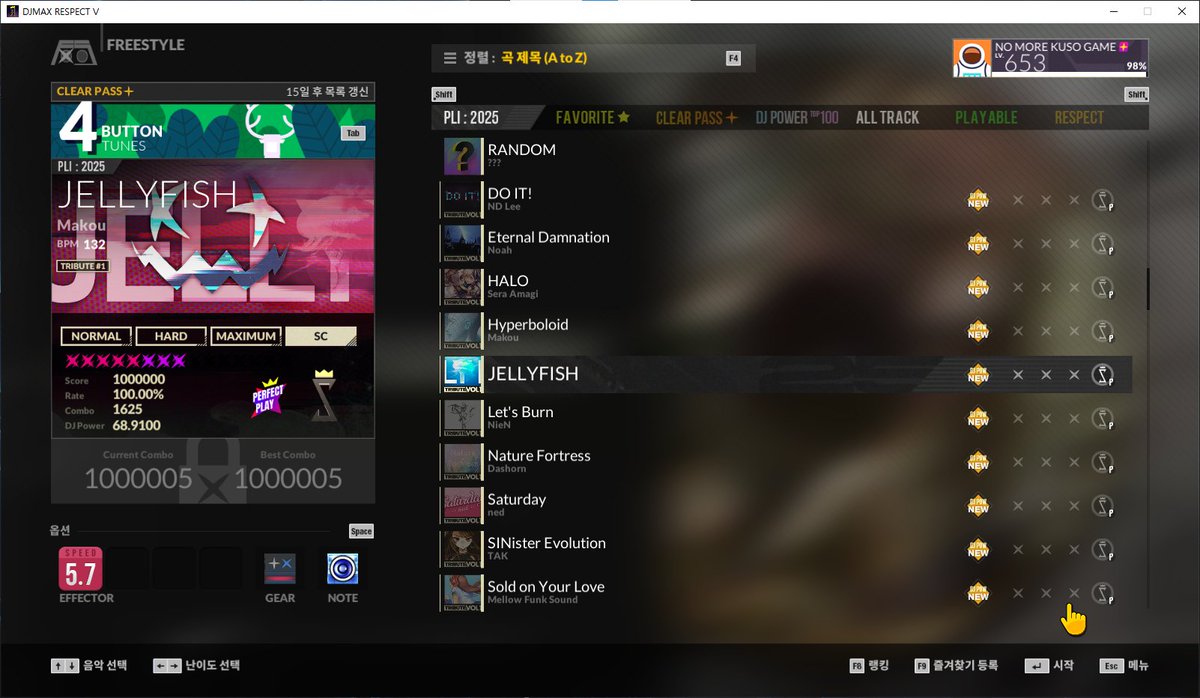Click the player profile avatar icon
The width and height of the screenshot is (1200, 698).
tap(972, 58)
